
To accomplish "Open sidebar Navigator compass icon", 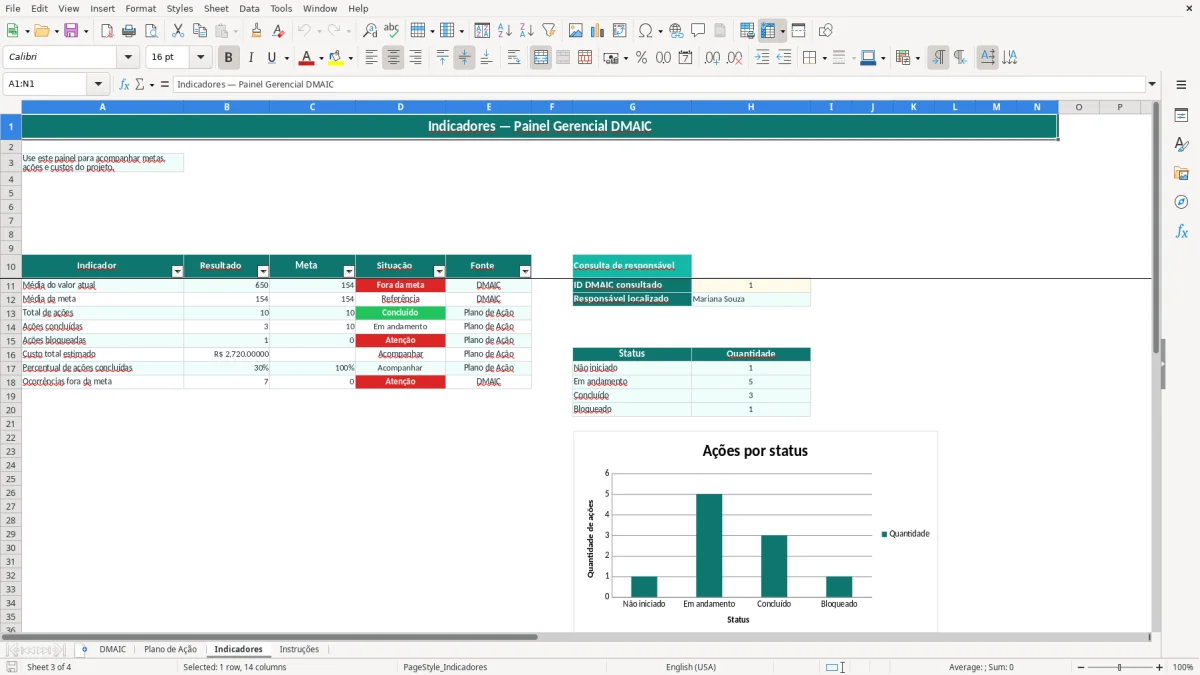I will [1181, 202].
